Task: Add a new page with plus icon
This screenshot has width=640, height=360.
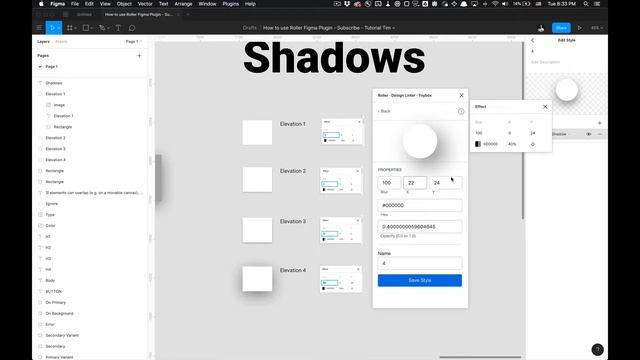Action: [x=139, y=56]
